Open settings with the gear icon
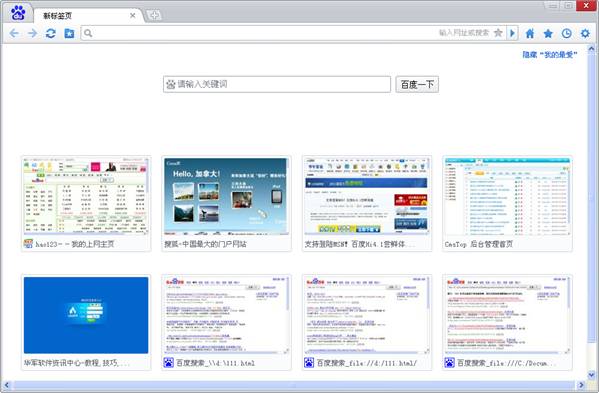Image resolution: width=599 pixels, height=393 pixels. click(585, 33)
